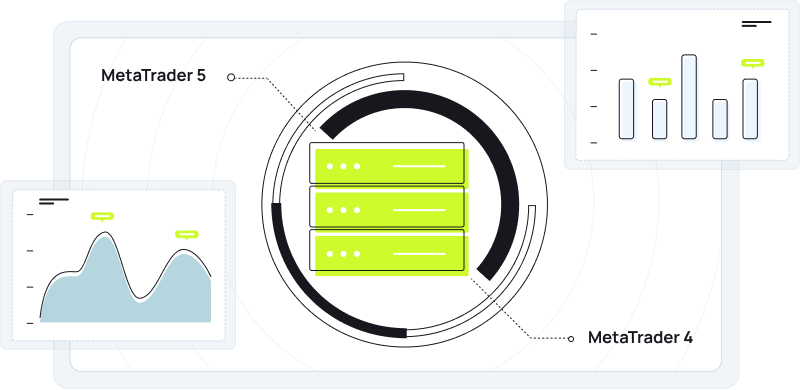This screenshot has width=800, height=390.
Task: Open the bar chart card
Action: point(682,85)
